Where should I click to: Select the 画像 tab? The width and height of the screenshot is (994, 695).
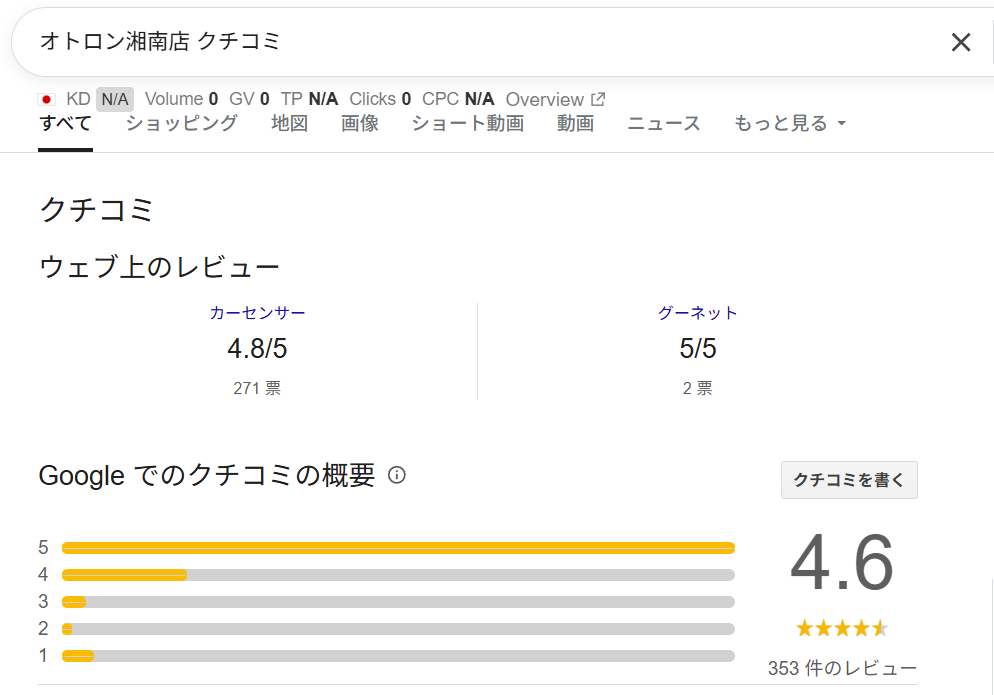(x=360, y=124)
